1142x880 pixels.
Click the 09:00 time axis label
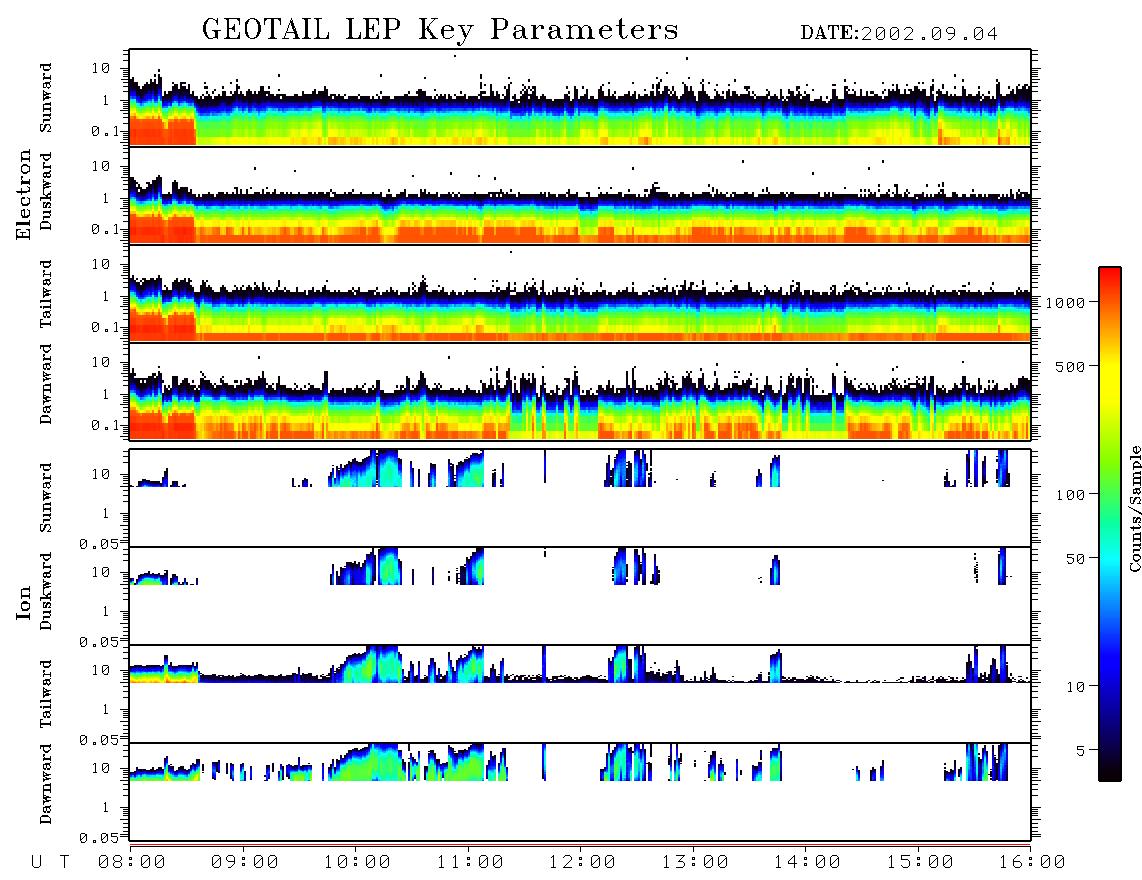click(245, 862)
